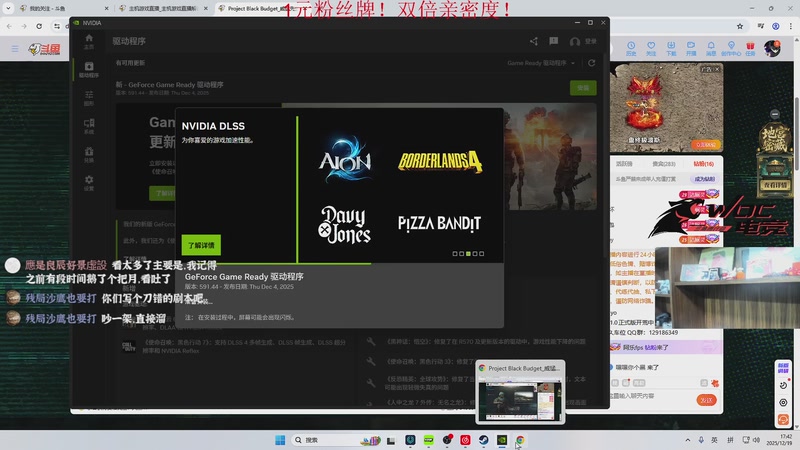This screenshot has height=450, width=800.
Task: Switch to second browser tab 主机游戏直播
Action: tap(162, 9)
